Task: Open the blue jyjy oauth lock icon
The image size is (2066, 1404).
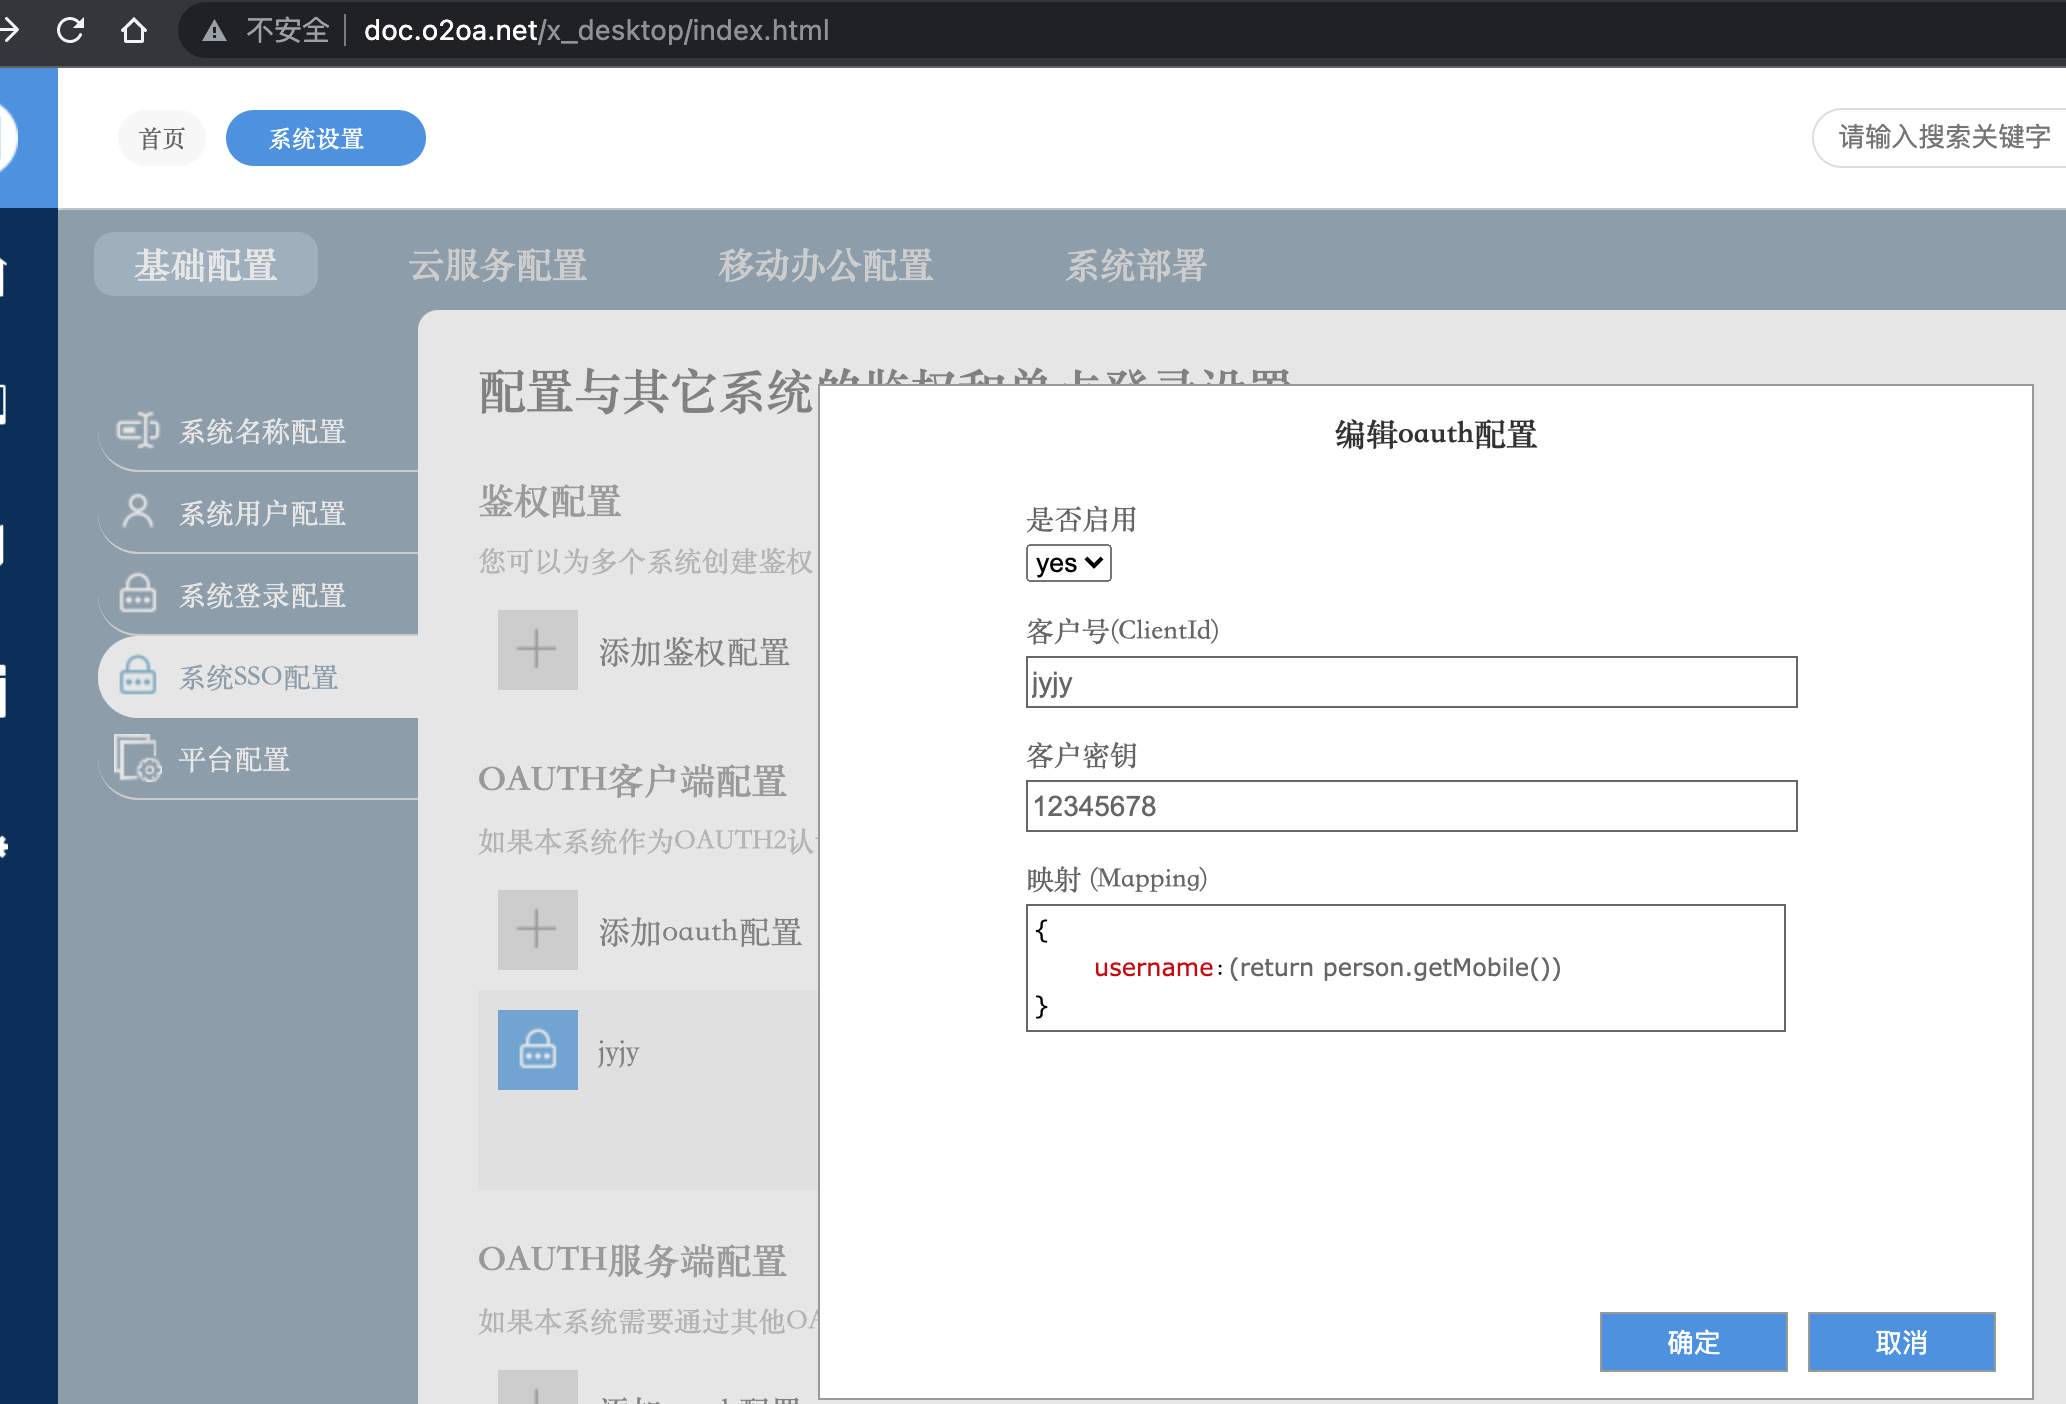Action: pos(537,1050)
